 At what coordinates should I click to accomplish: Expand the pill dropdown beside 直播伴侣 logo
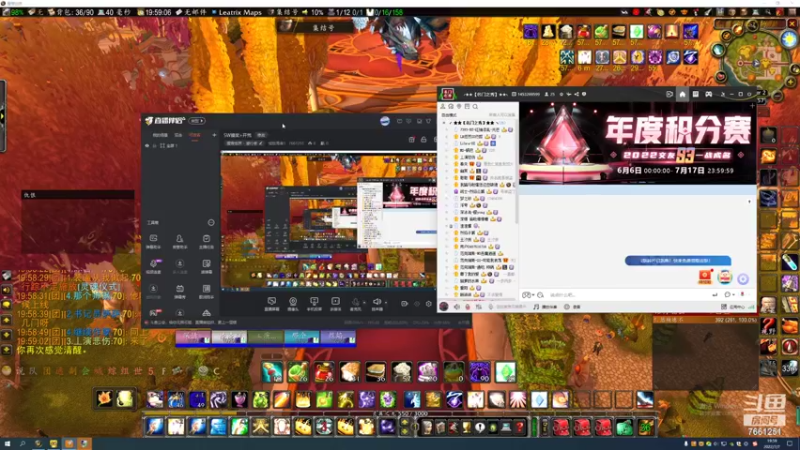(x=197, y=121)
